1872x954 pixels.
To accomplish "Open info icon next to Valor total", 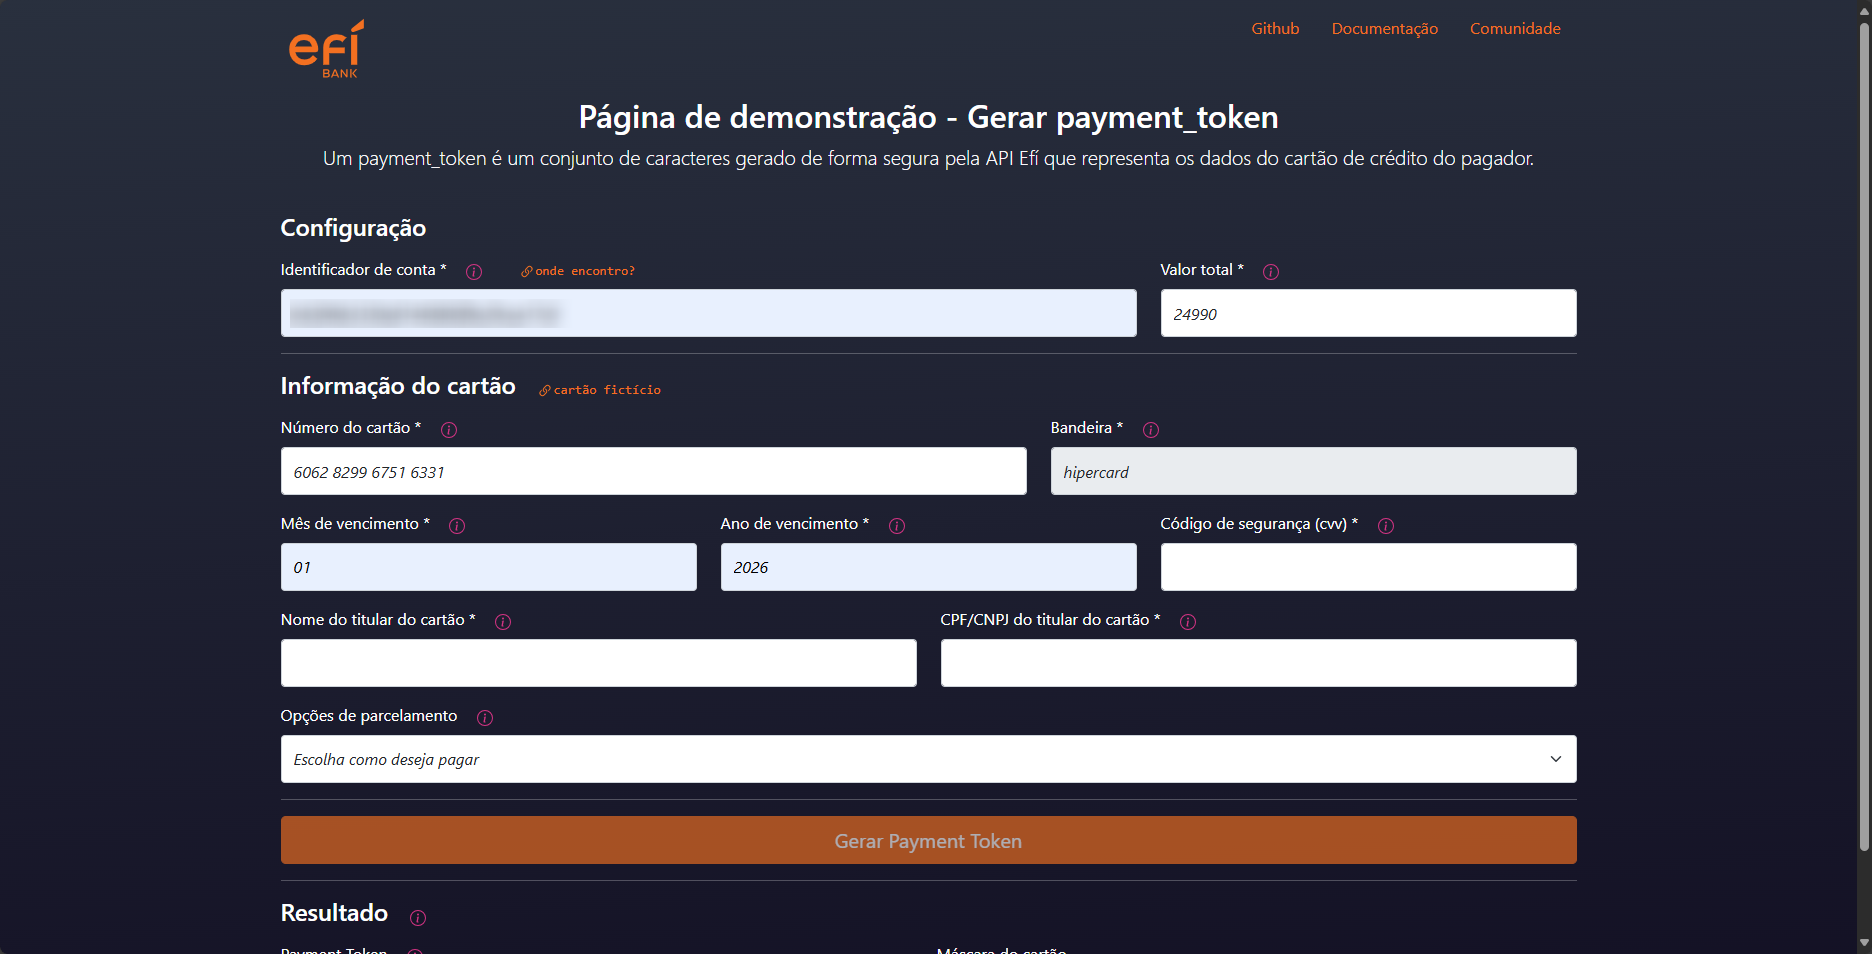I will [x=1271, y=272].
